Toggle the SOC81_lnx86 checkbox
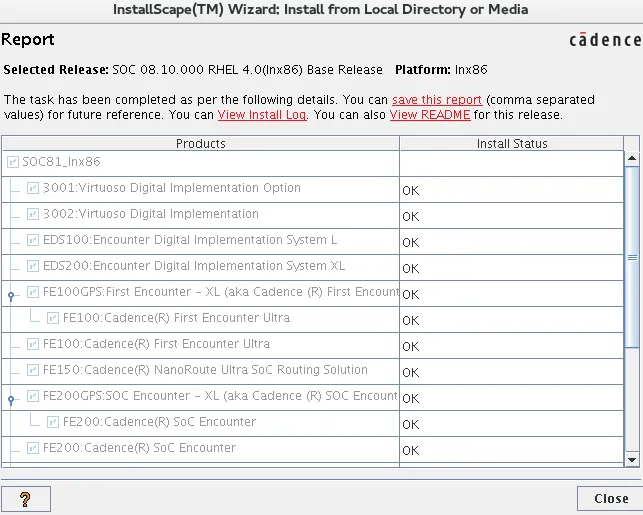 [13, 162]
